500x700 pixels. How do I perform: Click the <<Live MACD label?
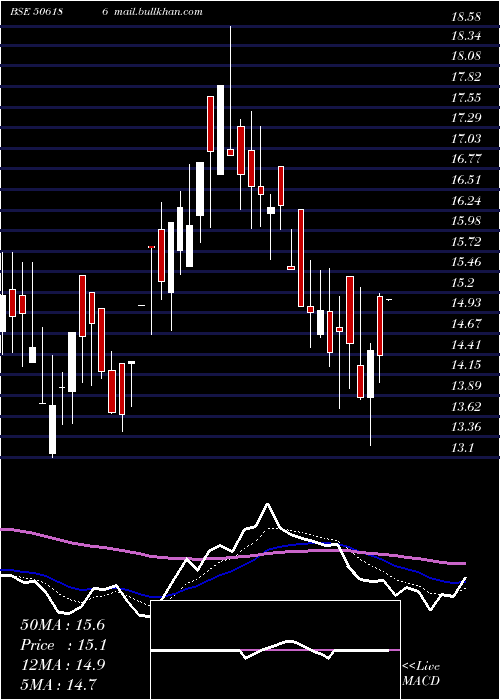tap(421, 674)
